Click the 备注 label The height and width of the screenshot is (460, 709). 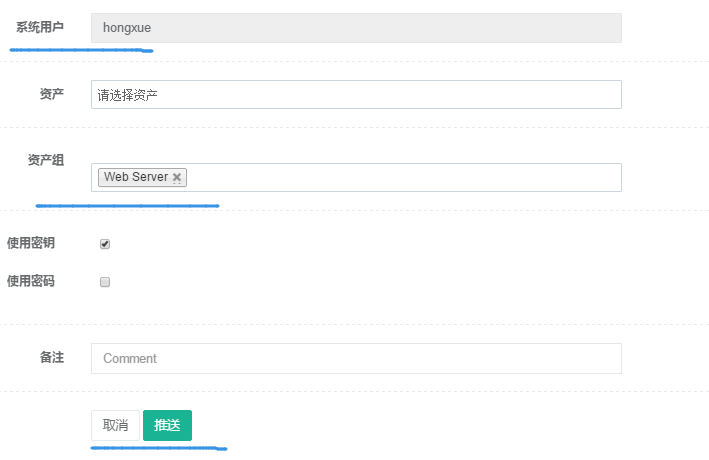[52, 357]
